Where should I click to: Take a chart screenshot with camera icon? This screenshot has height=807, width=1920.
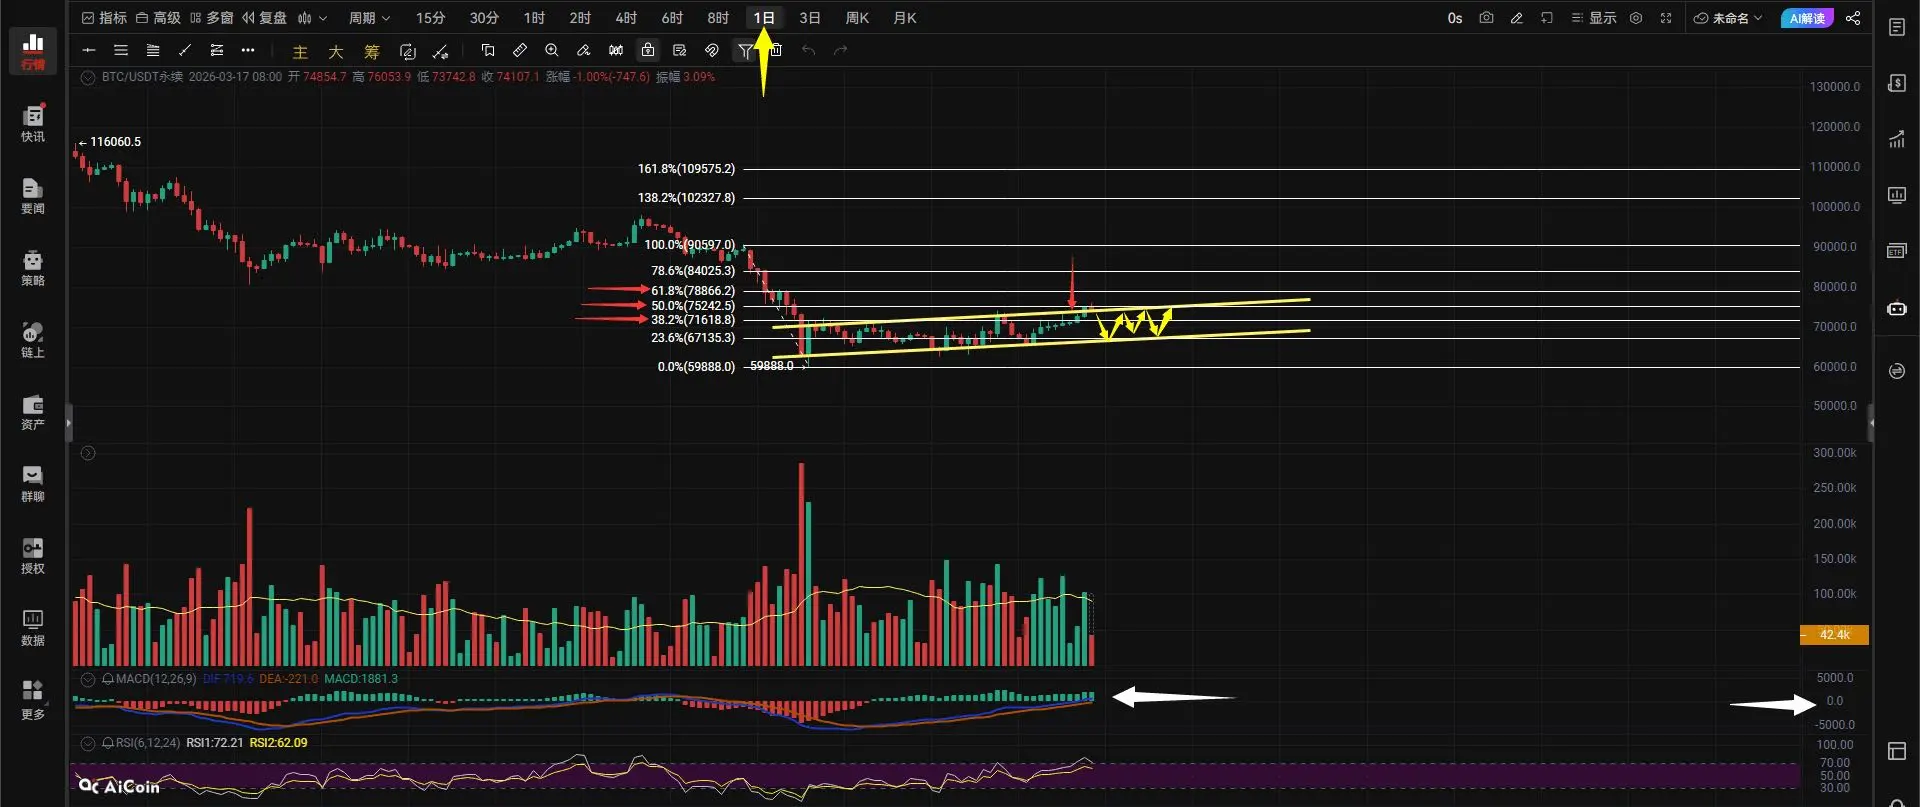[x=1486, y=18]
